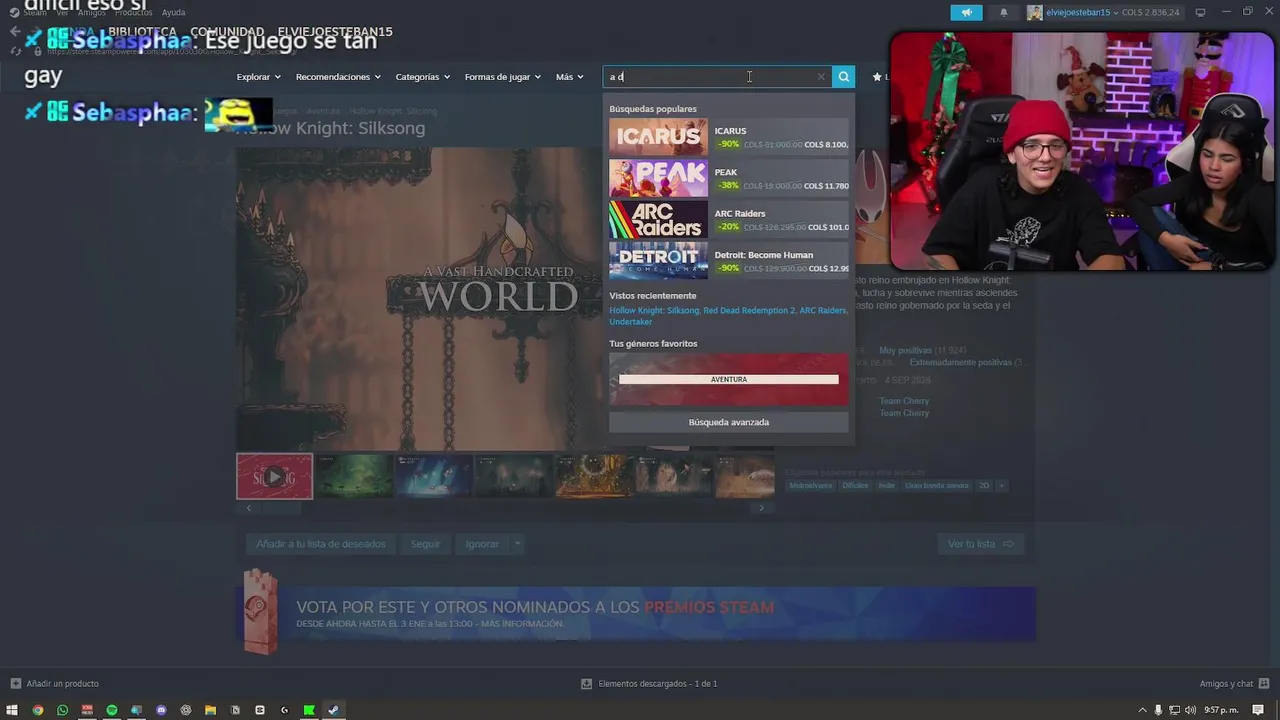1280x720 pixels.
Task: Expand the Categorías dropdown
Action: click(x=422, y=77)
